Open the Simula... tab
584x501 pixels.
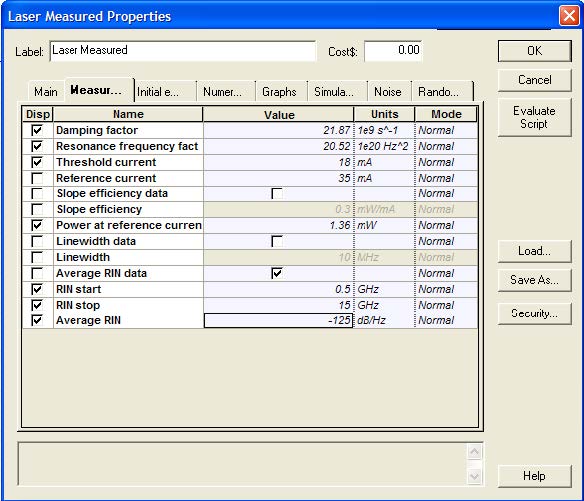point(337,92)
